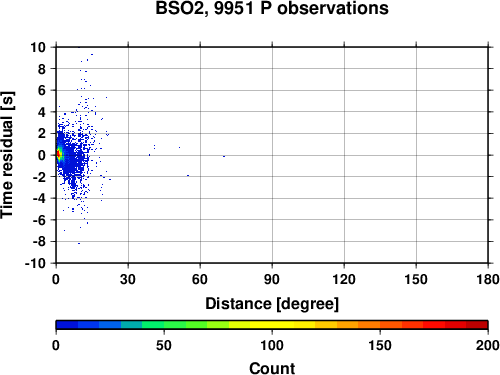The height and width of the screenshot is (375, 500).
Task: Click the yellow segment of the colorbar
Action: pyautogui.click(x=272, y=325)
